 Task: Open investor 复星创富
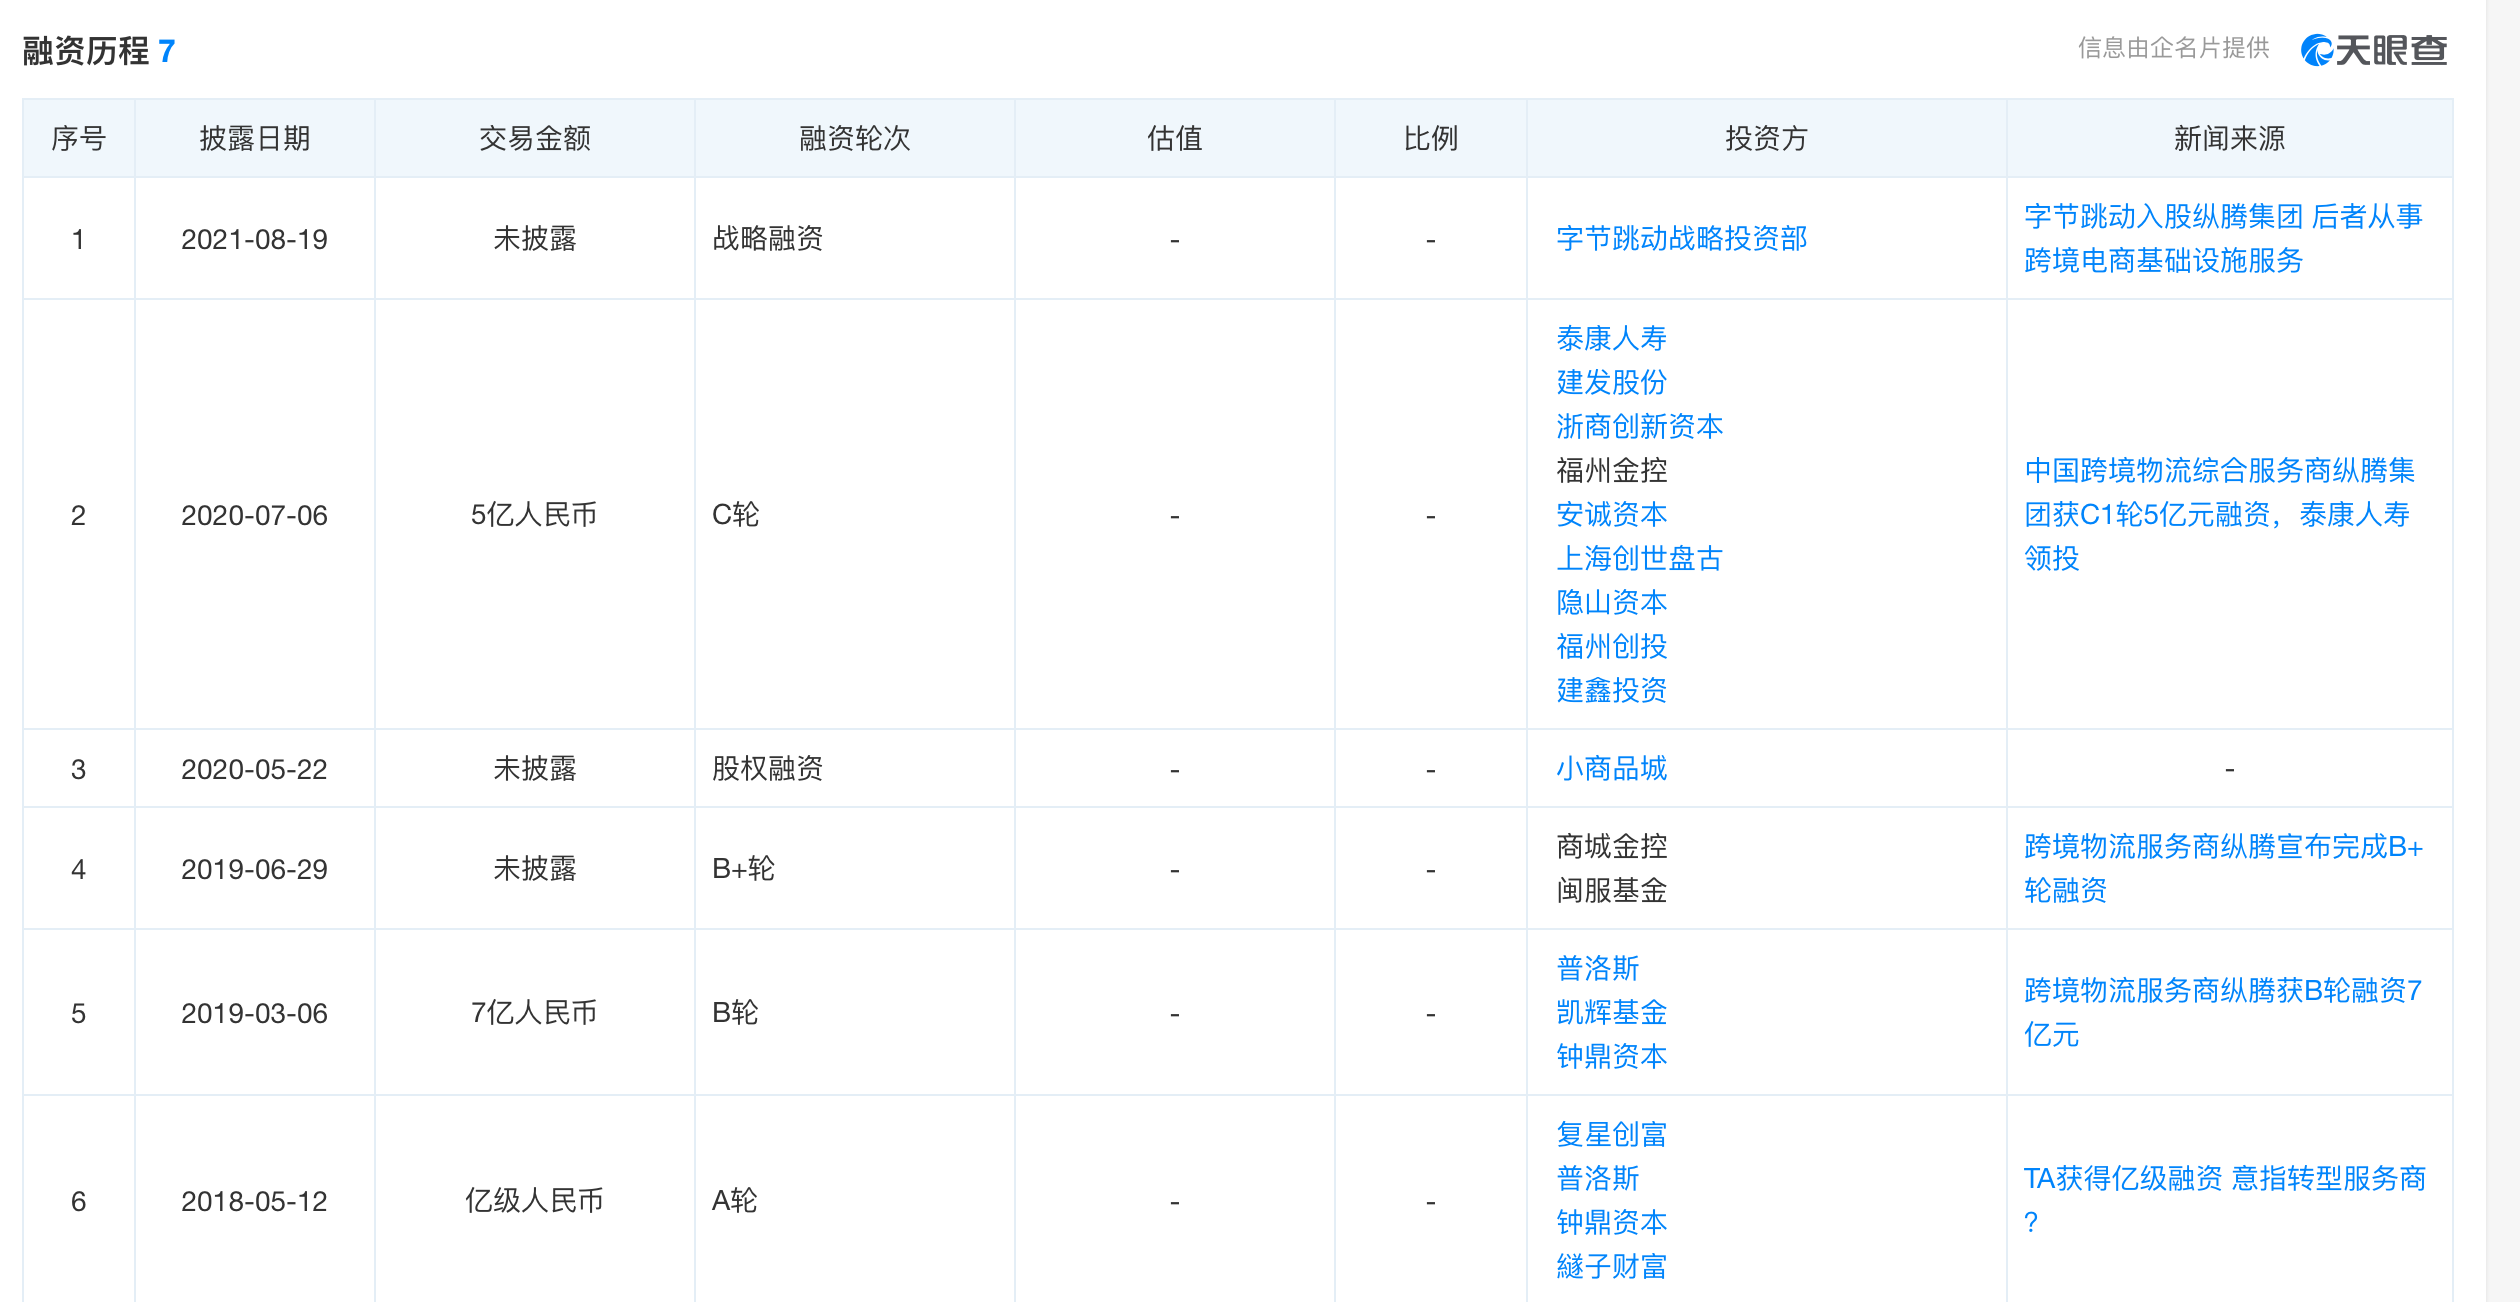click(1612, 1134)
